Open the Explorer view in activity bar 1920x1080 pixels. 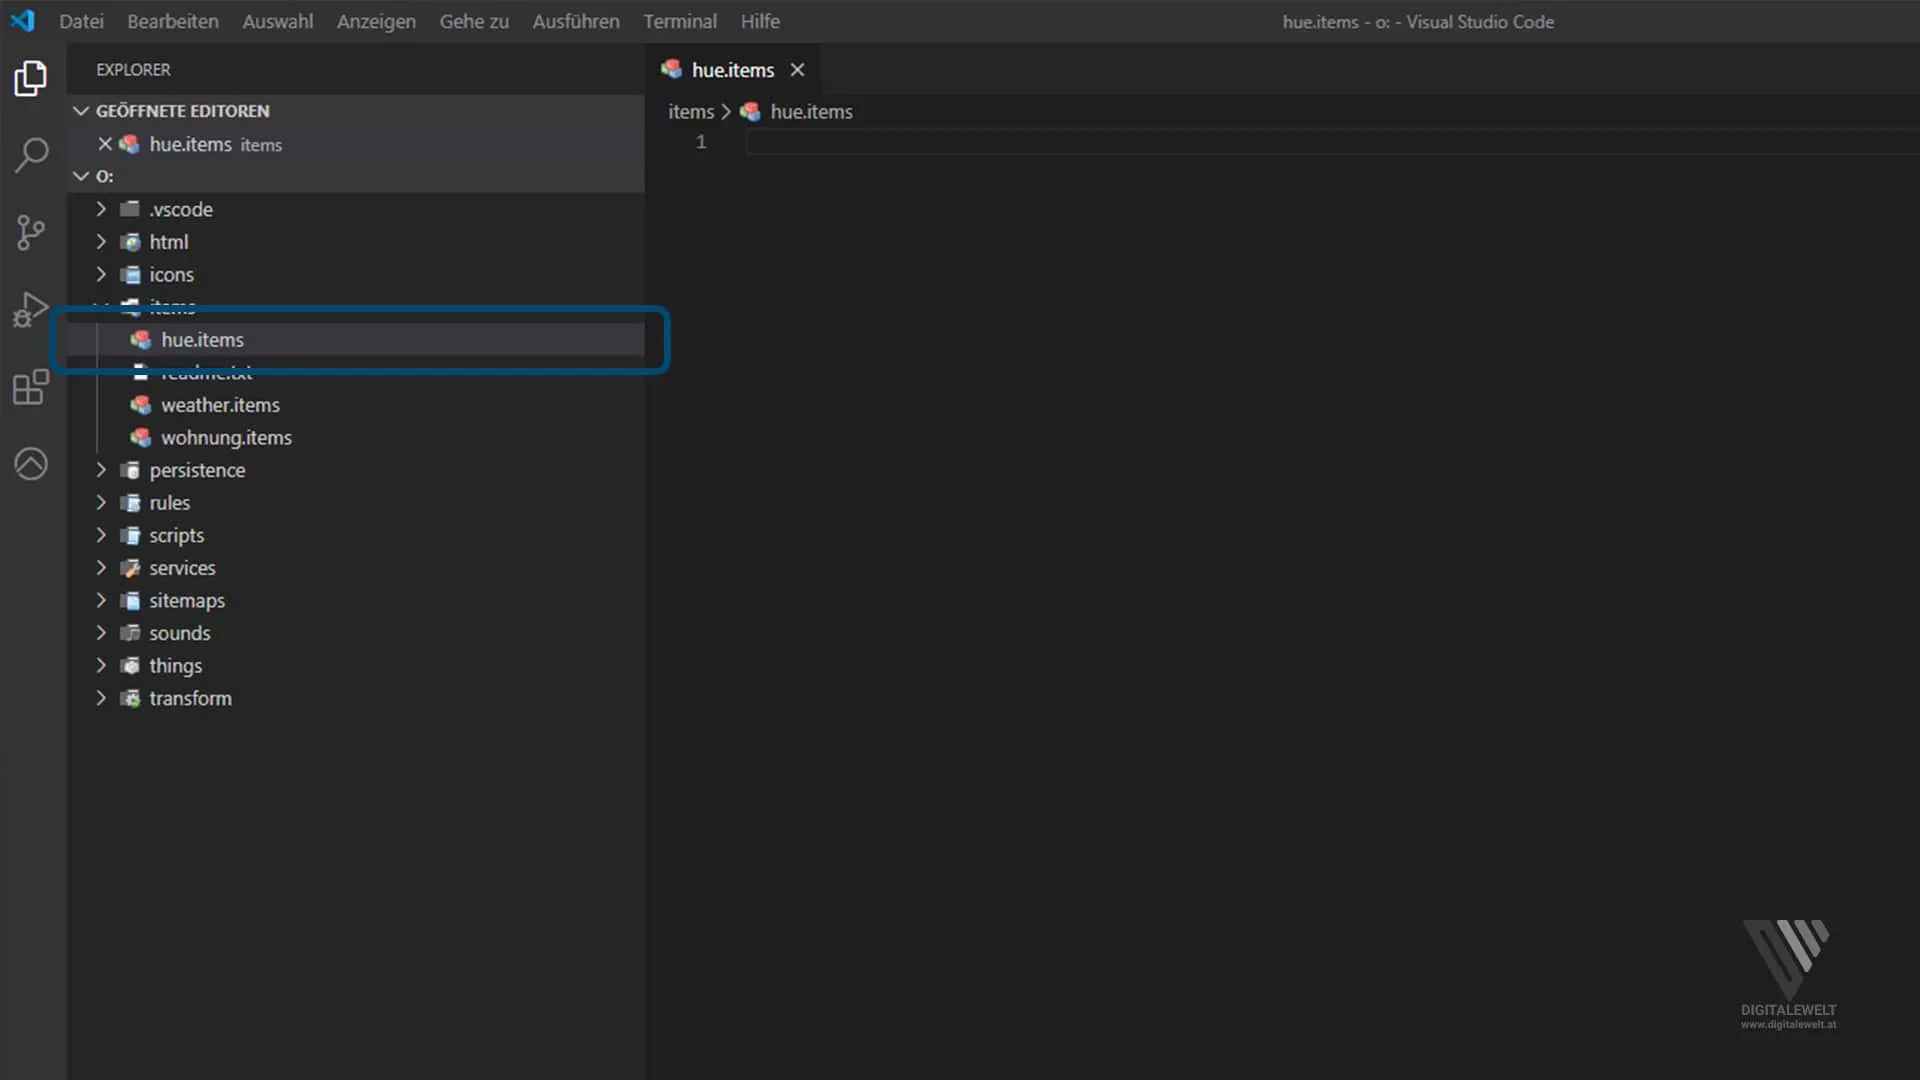[31, 78]
